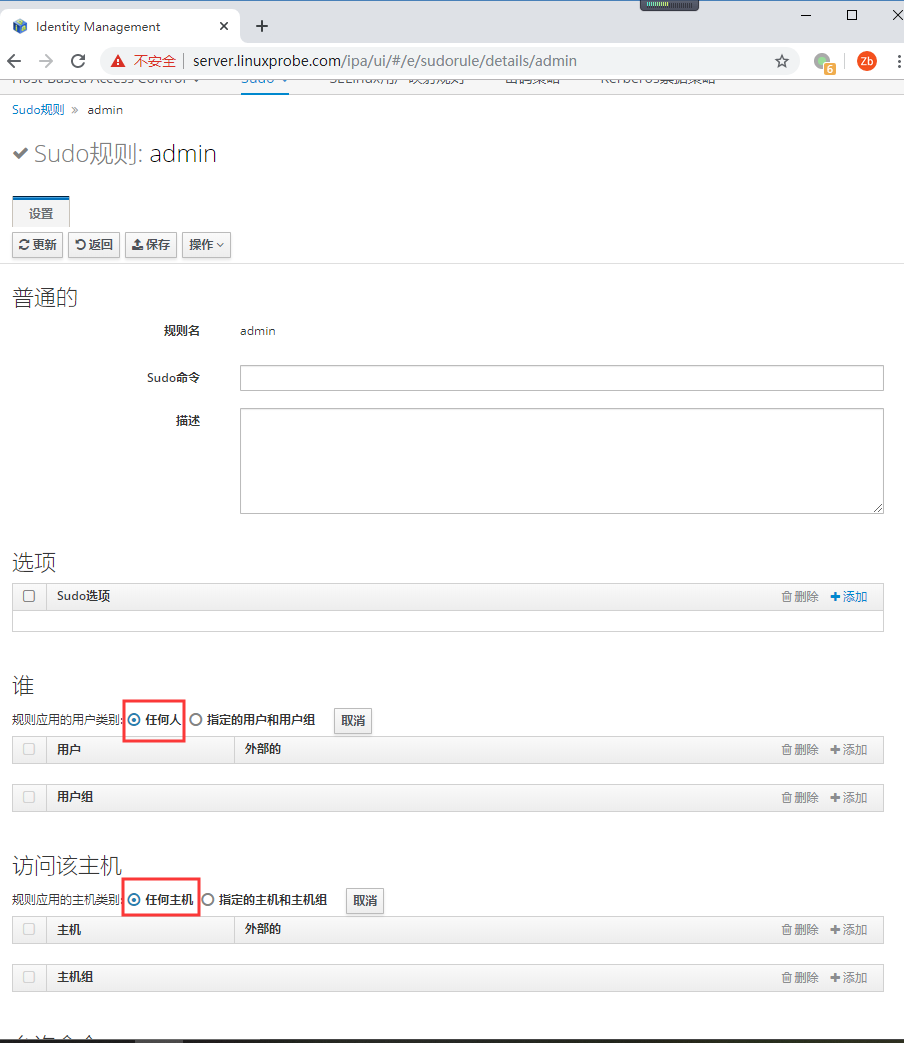Click 添加 in the 主机组 table
904x1043 pixels.
(849, 978)
